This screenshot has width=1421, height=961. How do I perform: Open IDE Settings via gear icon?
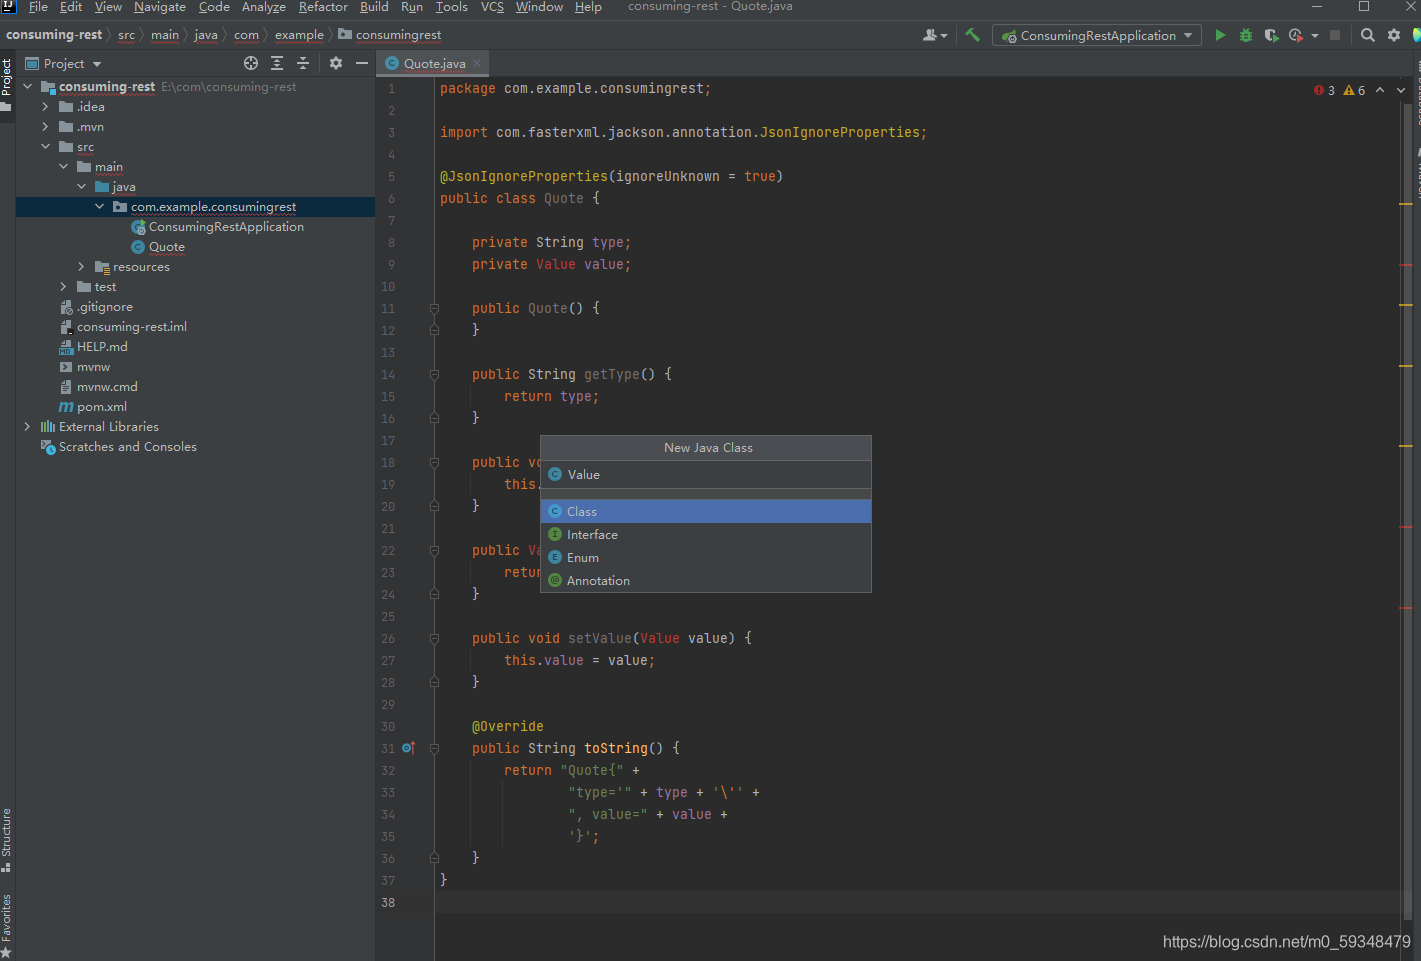[1394, 34]
